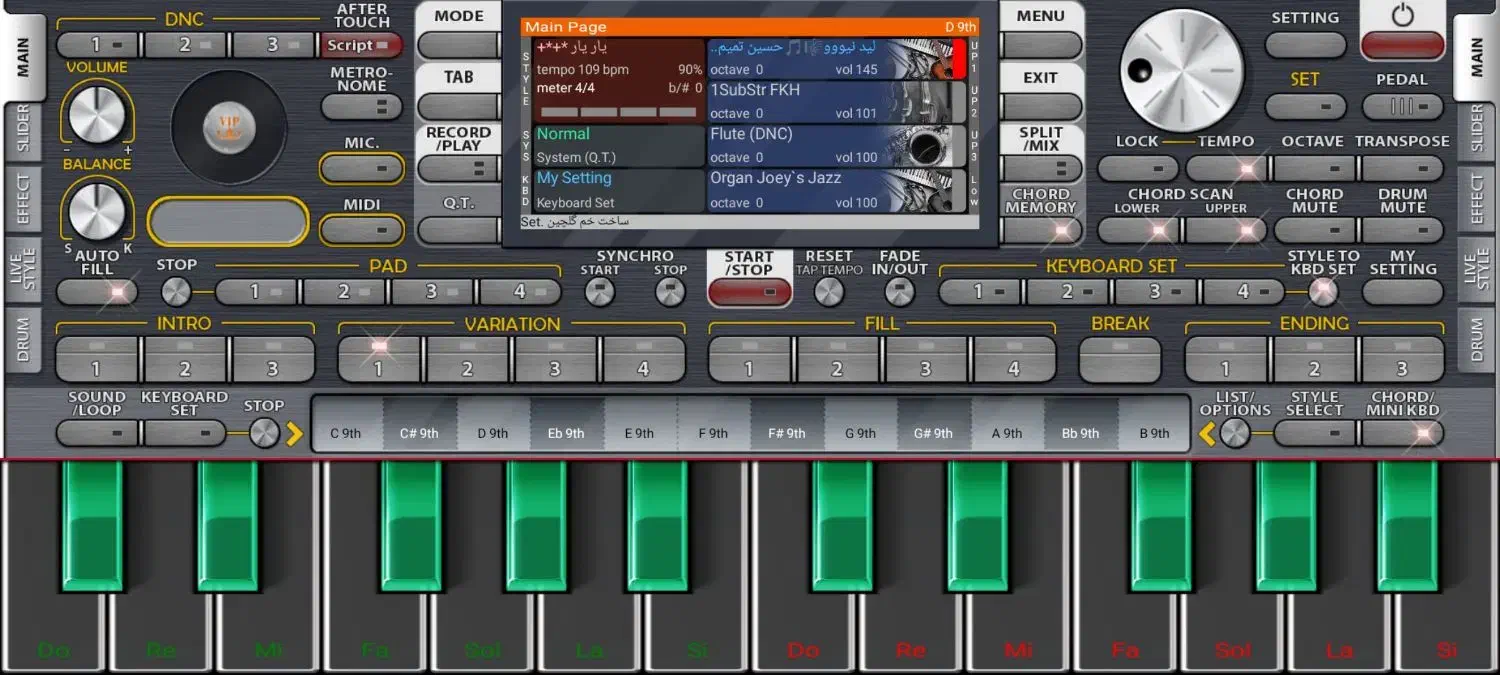
Task: Open the Style Select list
Action: click(x=1314, y=433)
